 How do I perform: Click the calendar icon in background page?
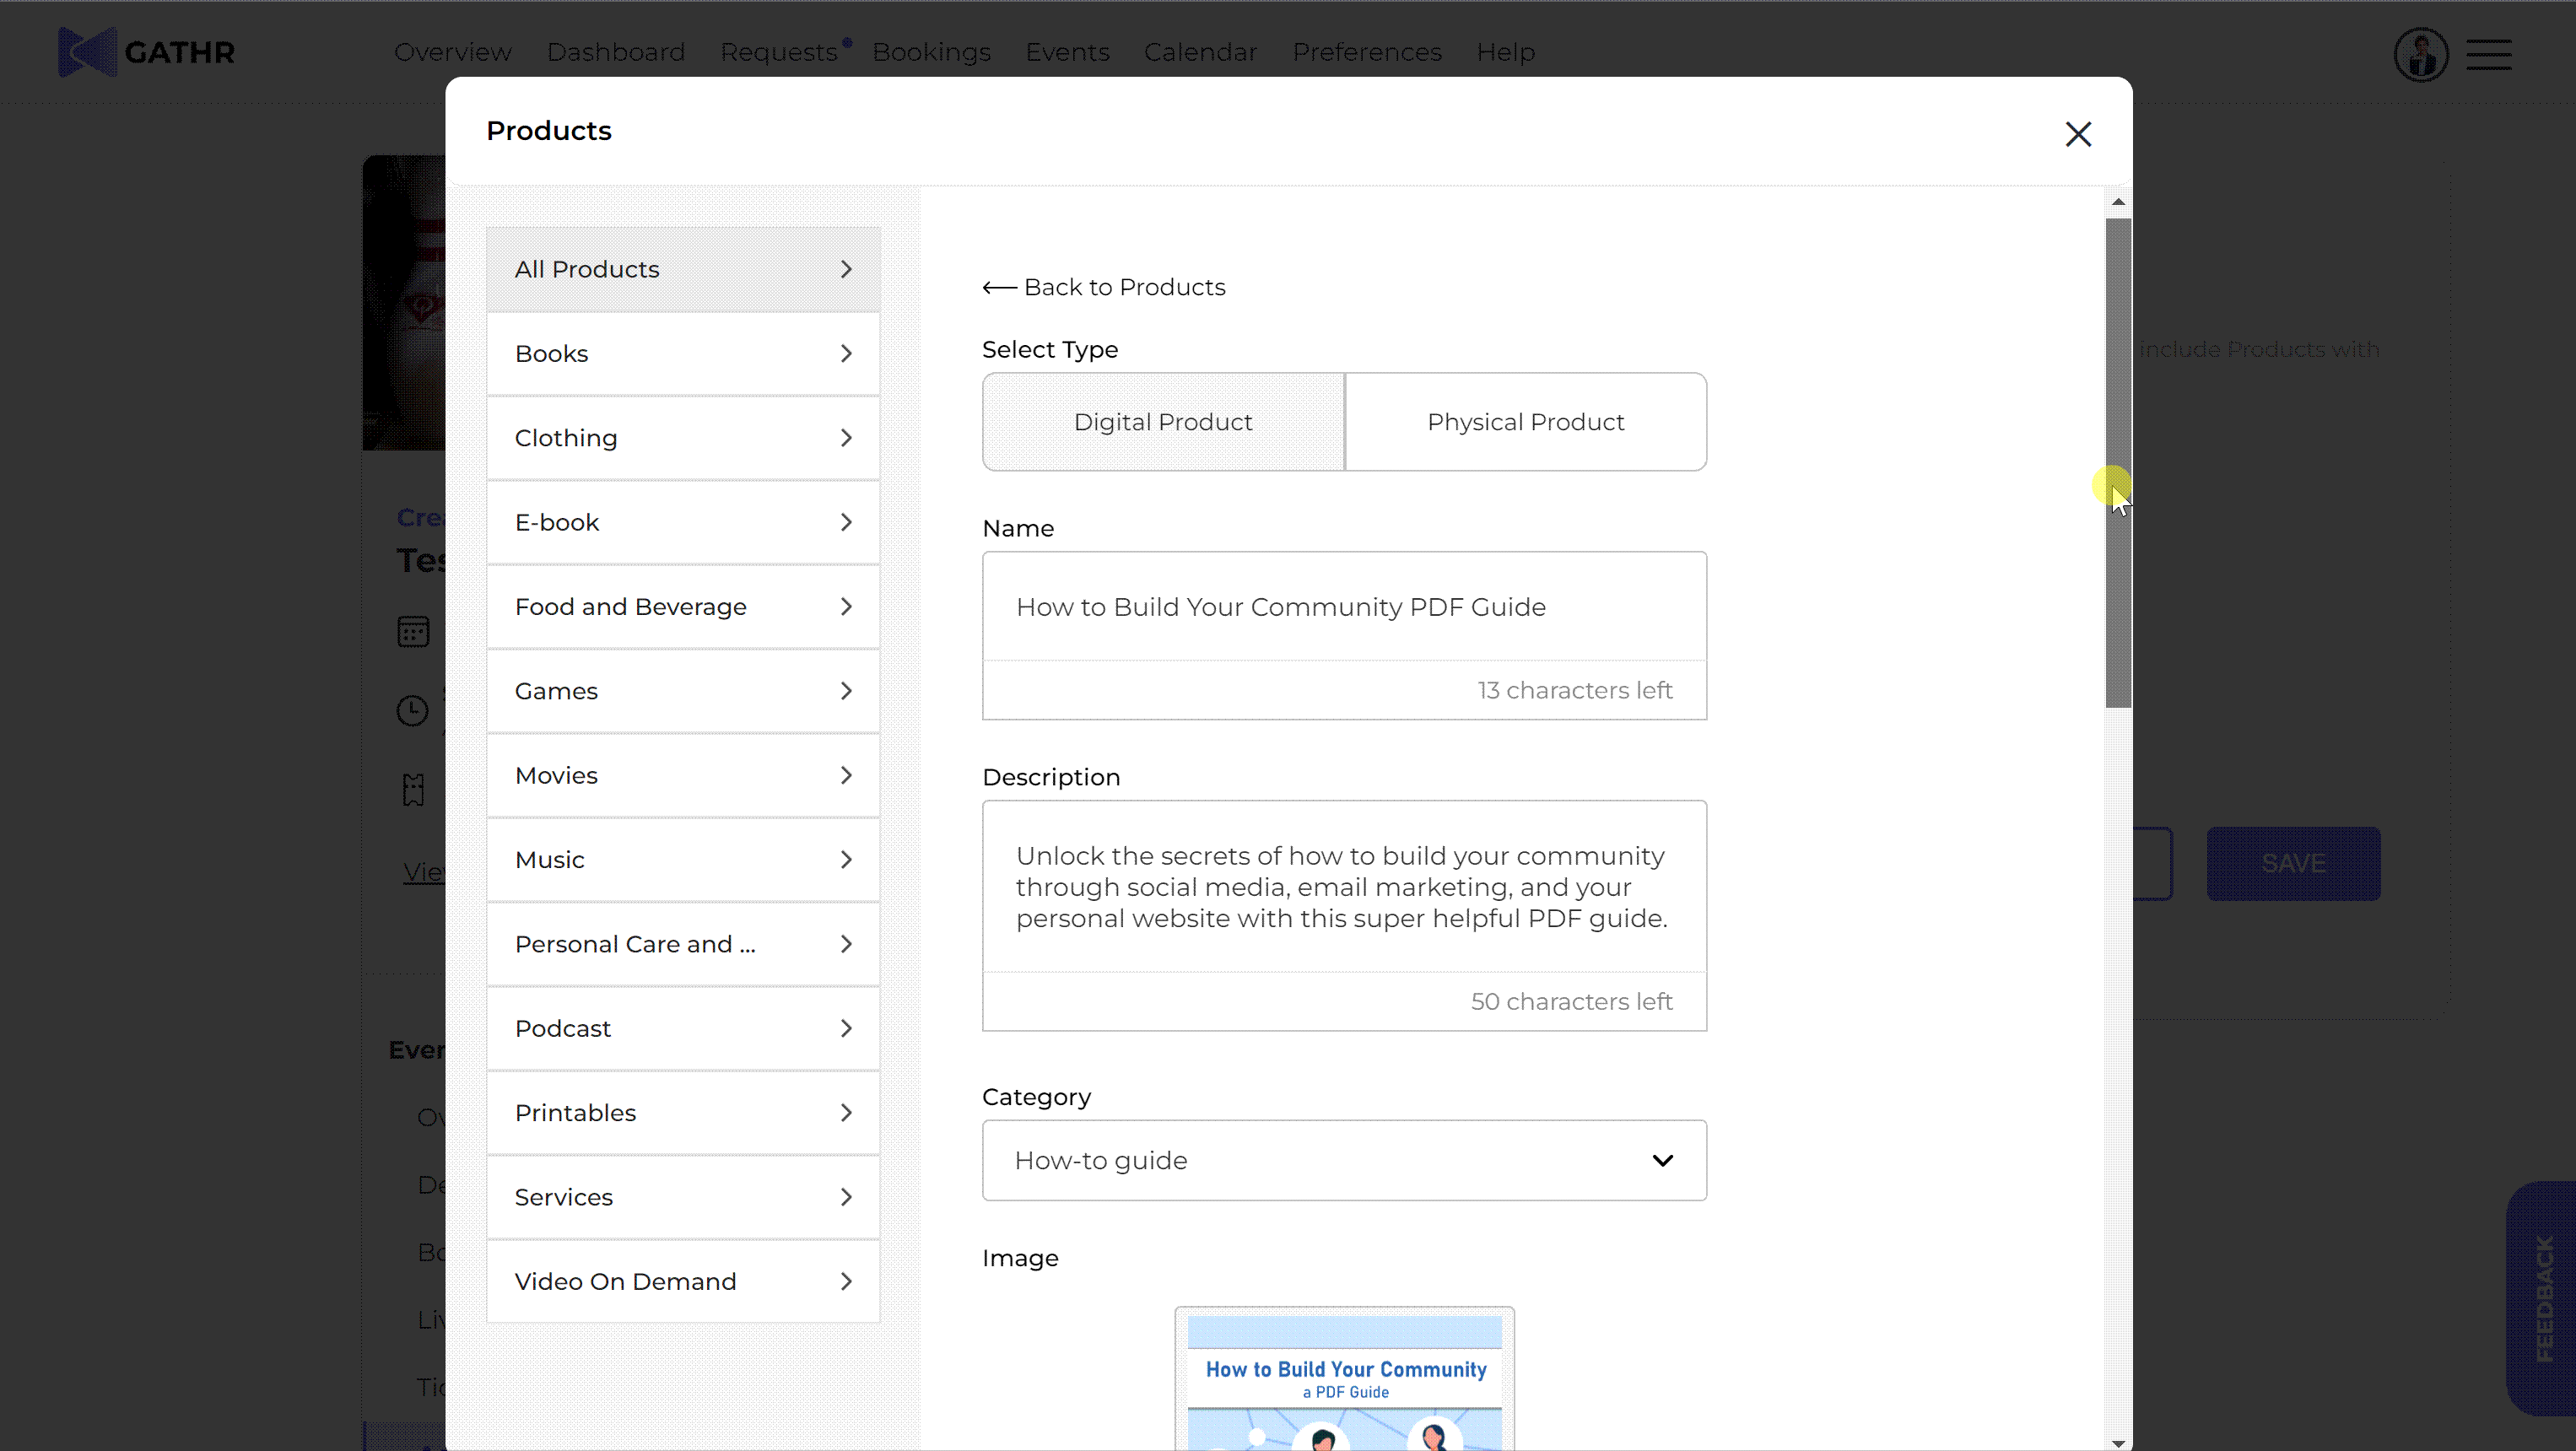[413, 631]
